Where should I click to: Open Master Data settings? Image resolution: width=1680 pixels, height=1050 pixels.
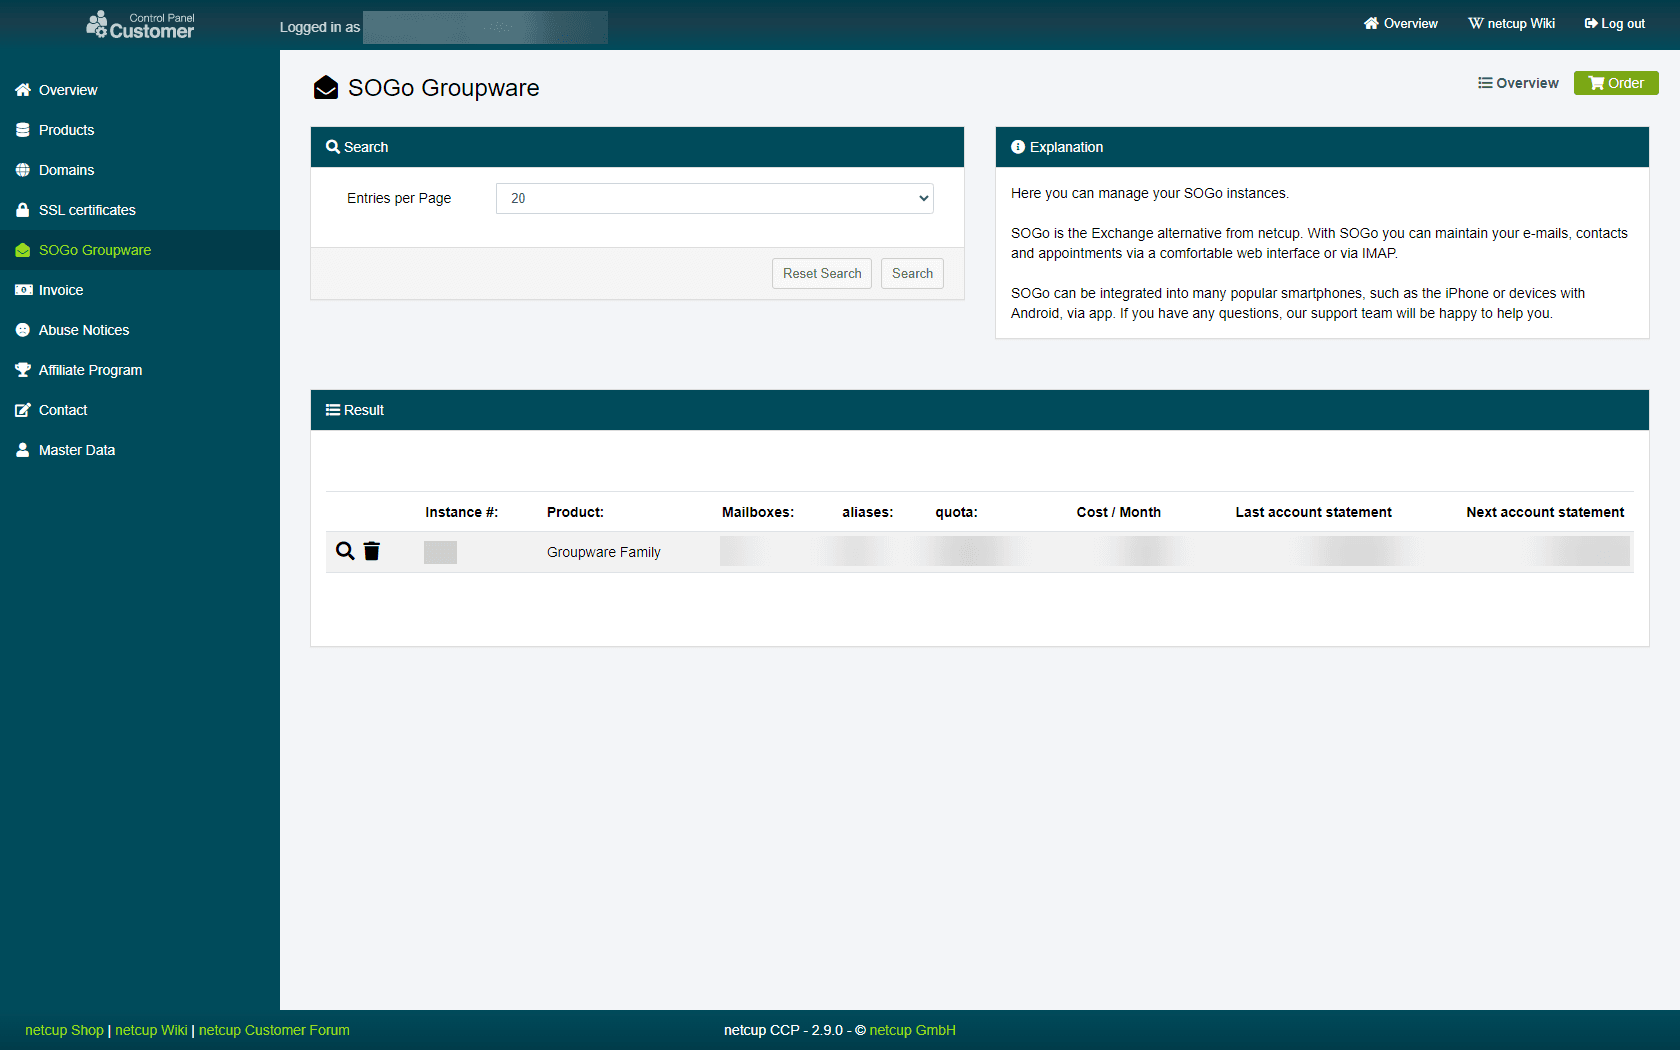(x=77, y=449)
